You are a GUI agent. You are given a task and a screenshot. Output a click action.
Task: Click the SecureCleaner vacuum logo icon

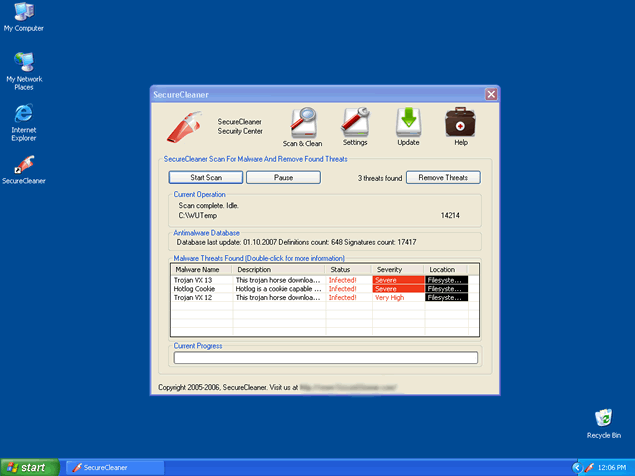[x=187, y=126]
